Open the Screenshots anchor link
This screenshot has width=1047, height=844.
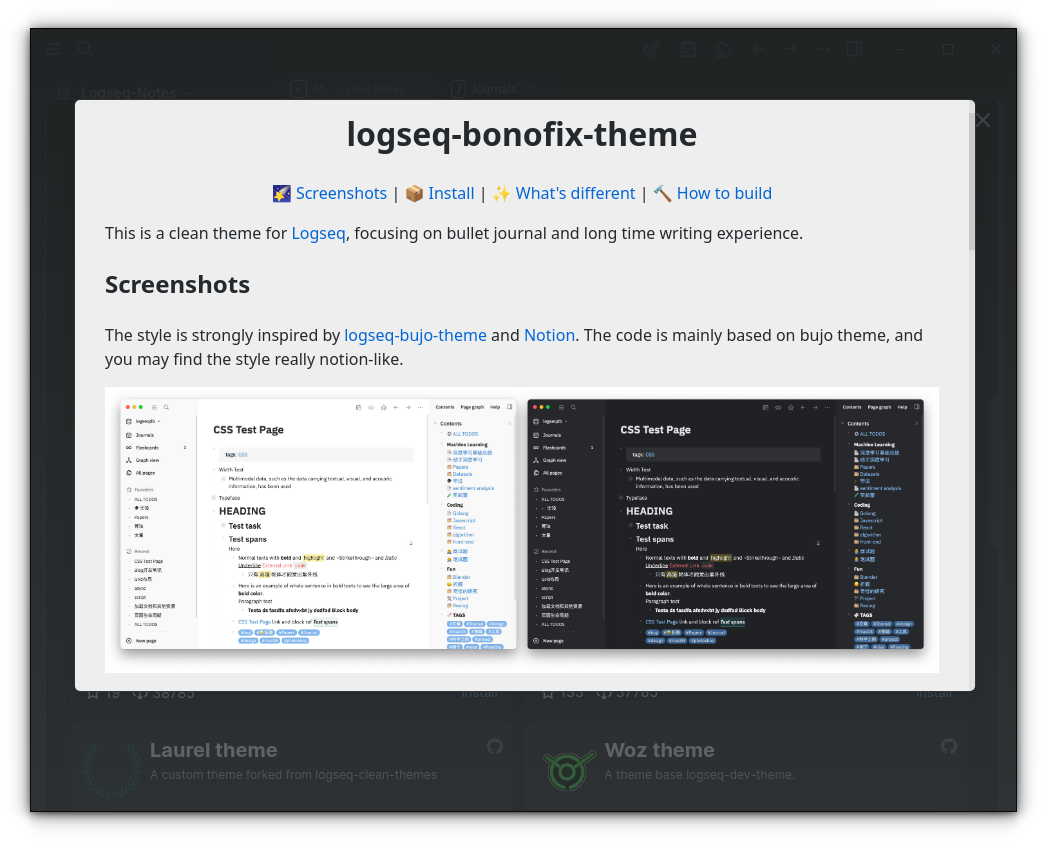(341, 193)
